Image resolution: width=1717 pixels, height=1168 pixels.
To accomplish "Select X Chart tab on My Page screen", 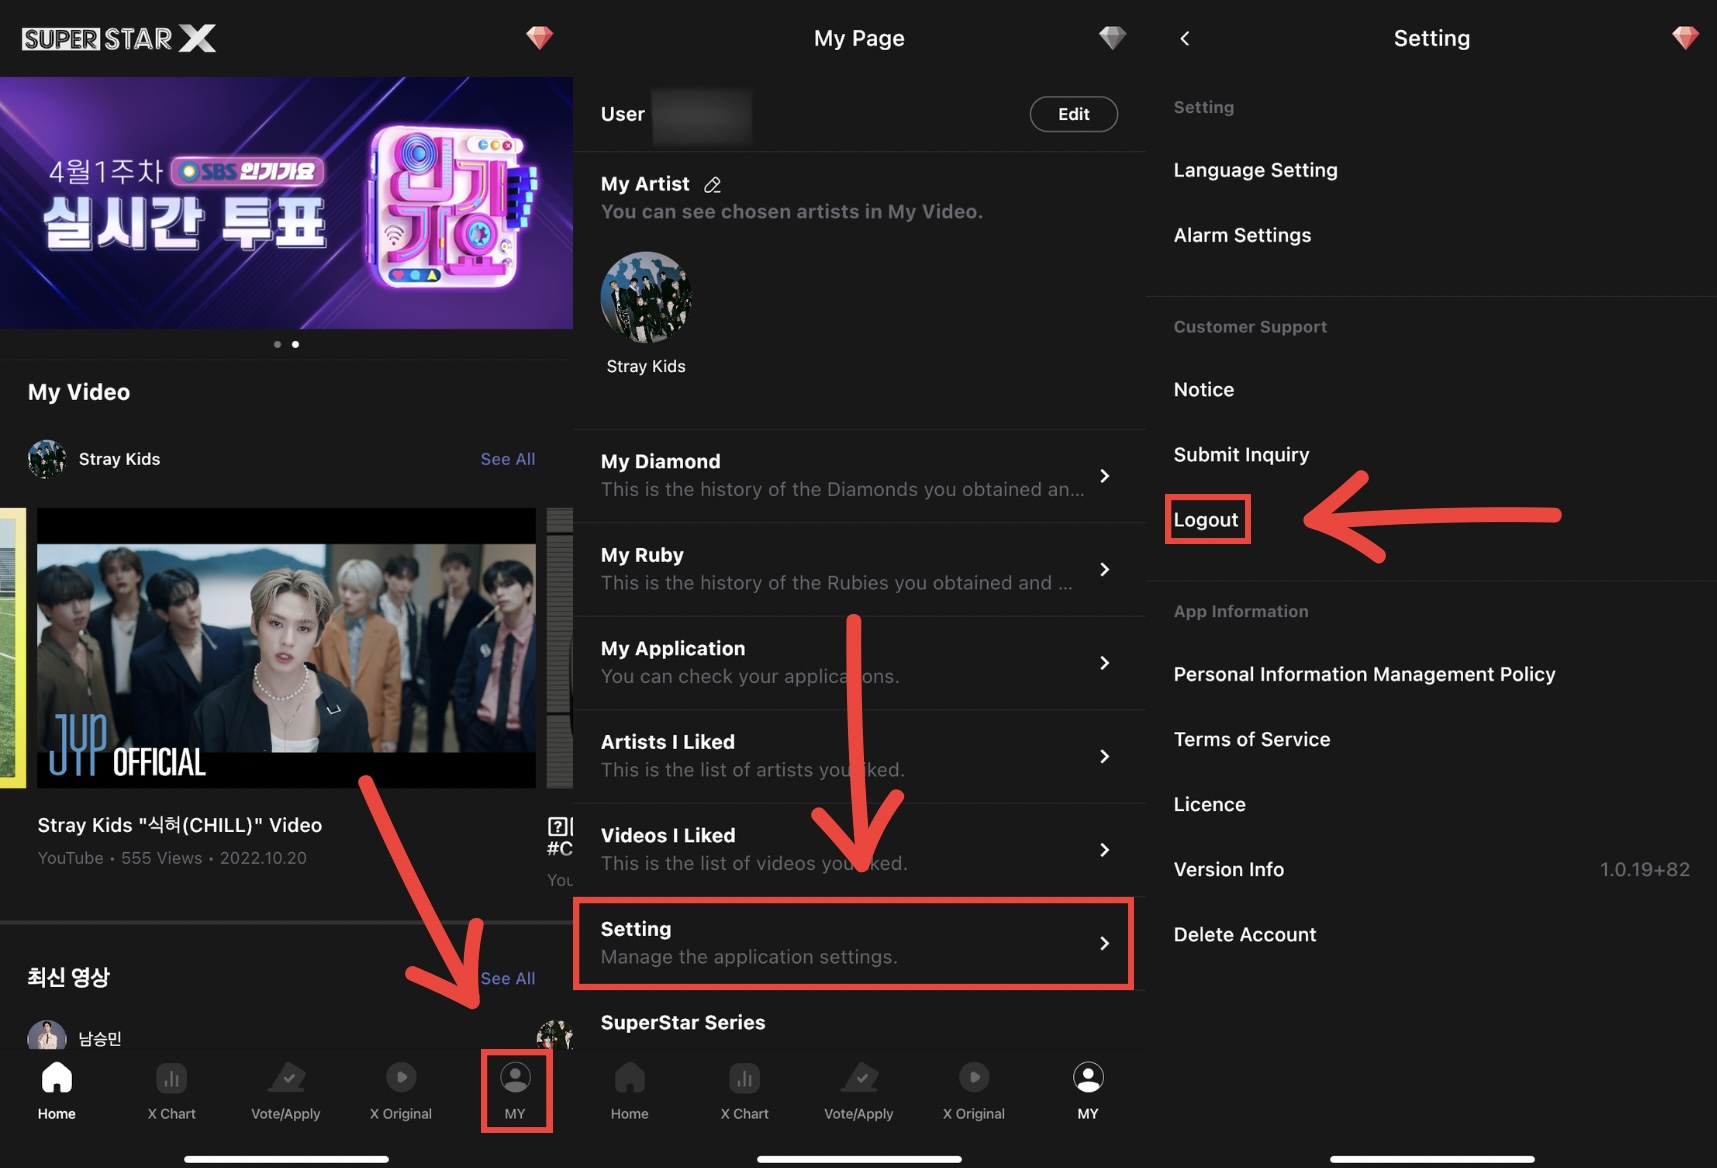I will pyautogui.click(x=745, y=1090).
